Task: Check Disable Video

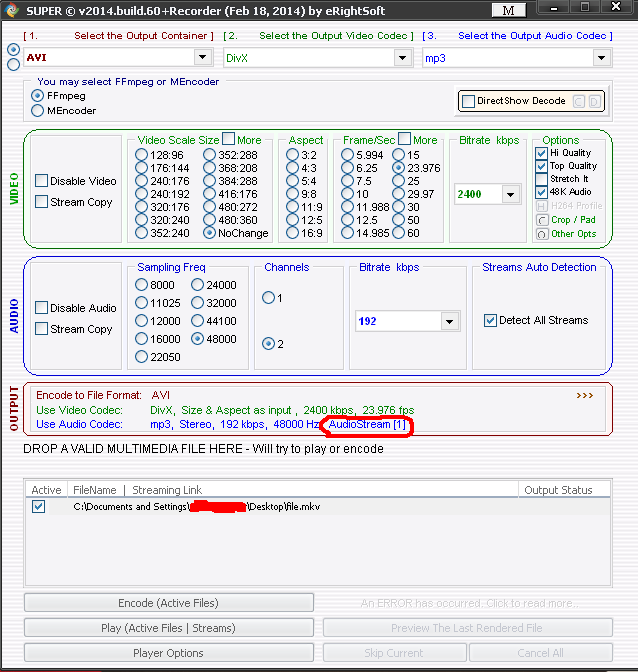Action: pyautogui.click(x=42, y=180)
